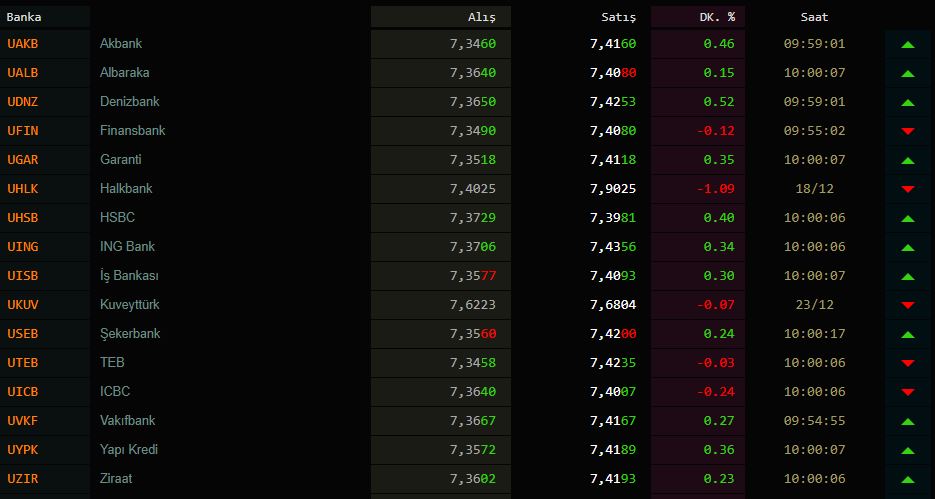The width and height of the screenshot is (935, 499).
Task: Click the red down arrow for Halkbank
Action: [908, 190]
